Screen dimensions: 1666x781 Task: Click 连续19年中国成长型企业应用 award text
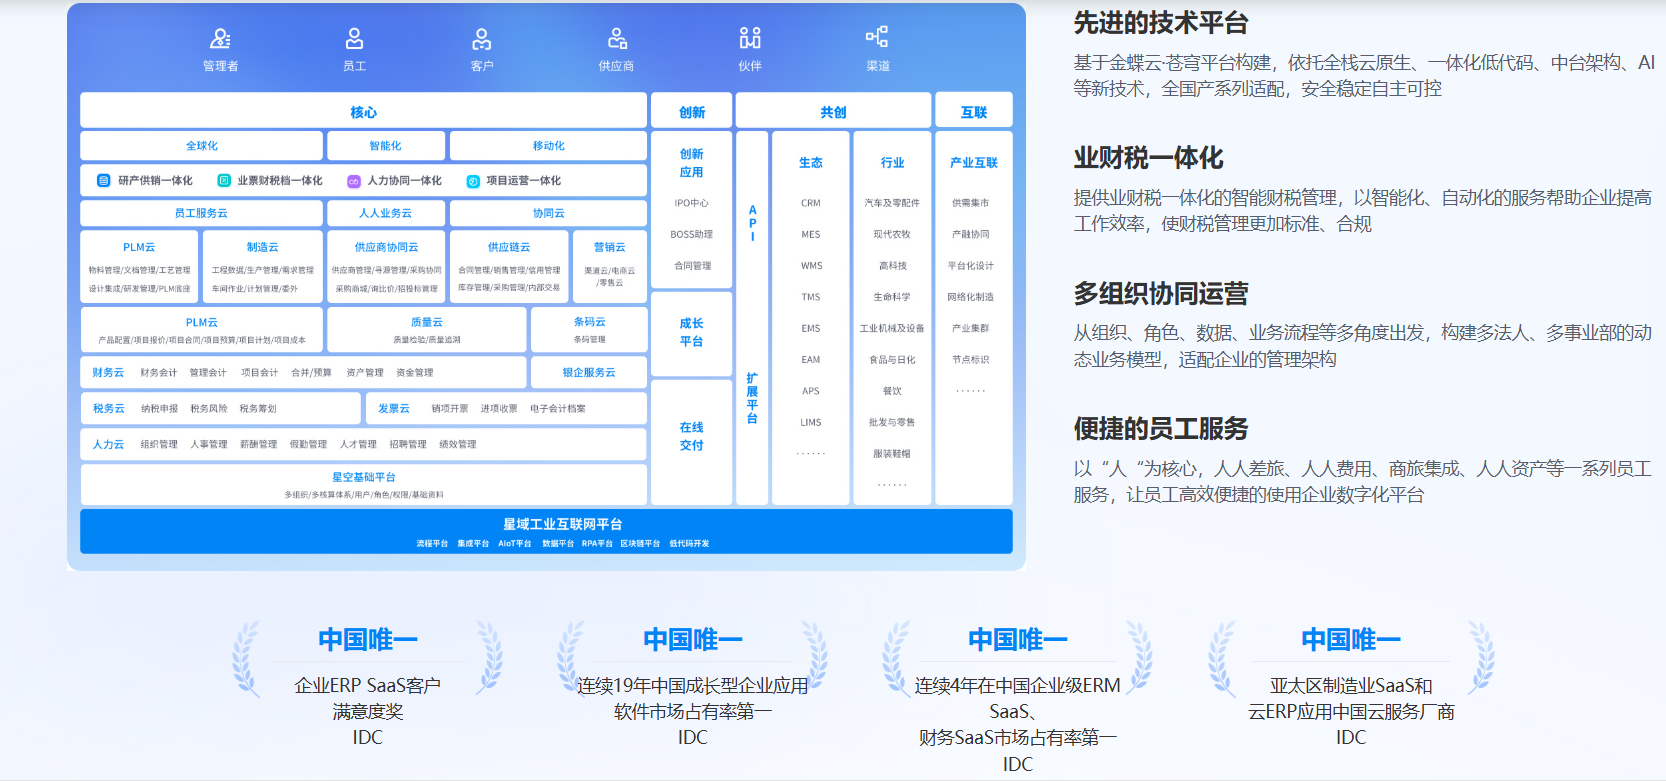(x=692, y=686)
